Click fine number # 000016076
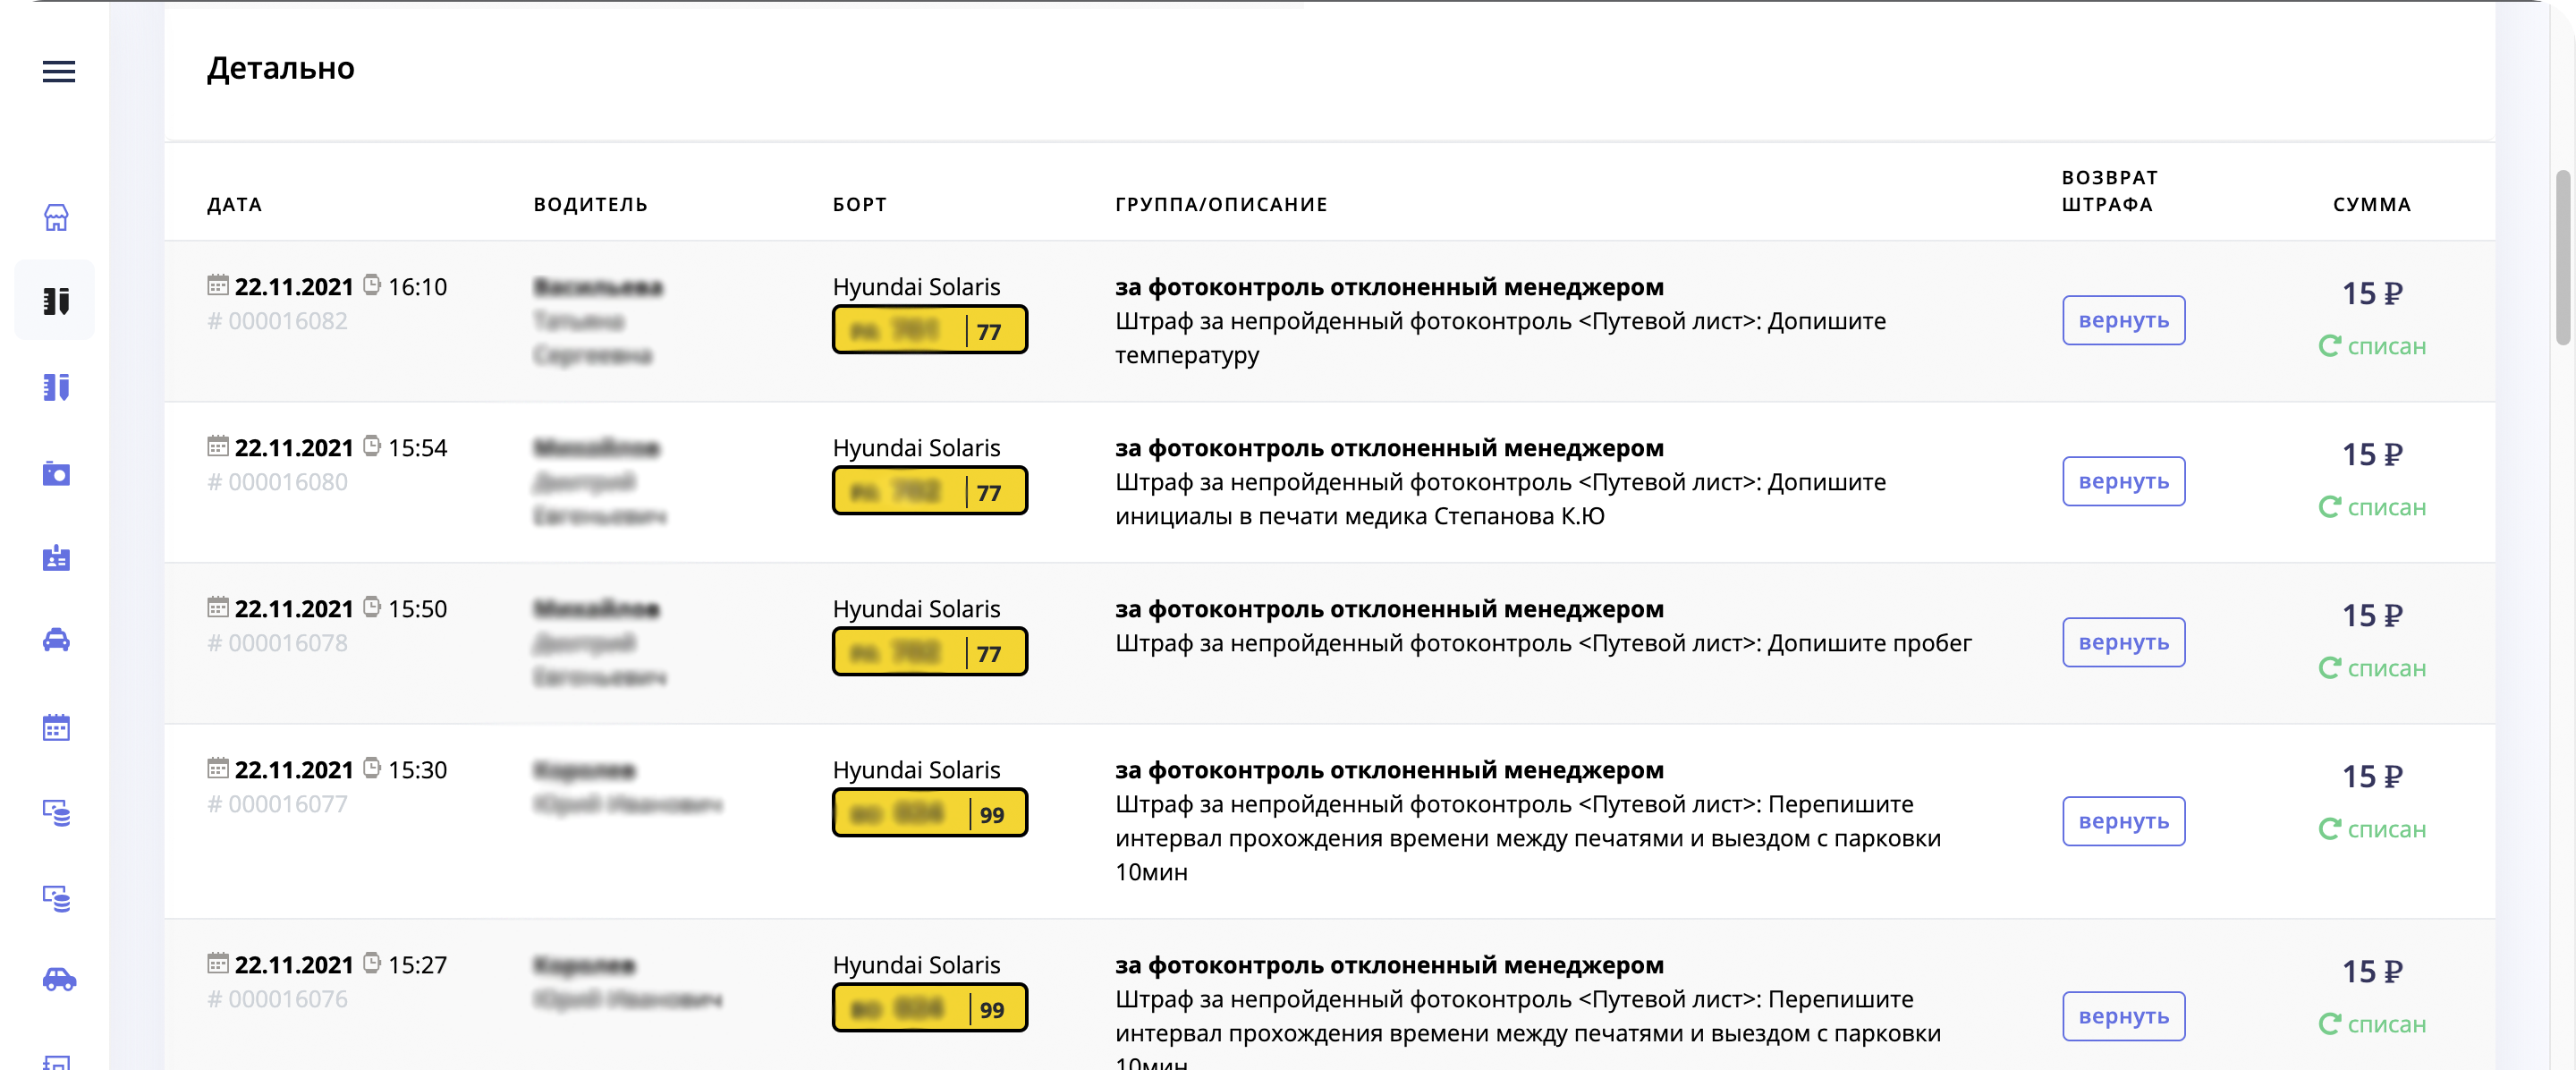This screenshot has height=1070, width=2576. tap(277, 999)
